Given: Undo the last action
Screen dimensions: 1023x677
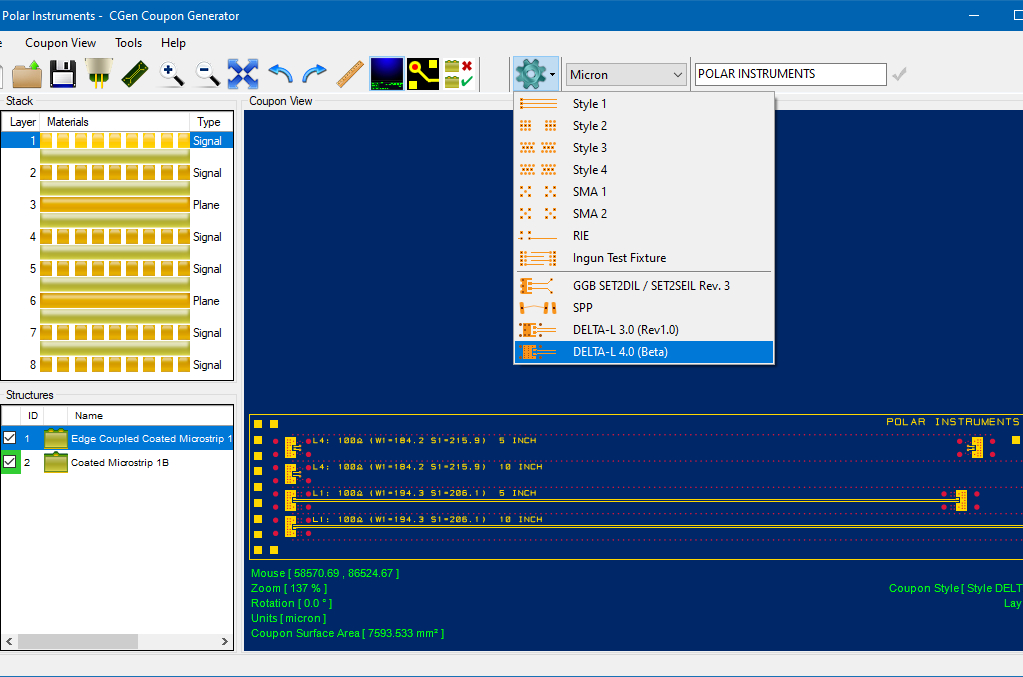Looking at the screenshot, I should coord(281,74).
